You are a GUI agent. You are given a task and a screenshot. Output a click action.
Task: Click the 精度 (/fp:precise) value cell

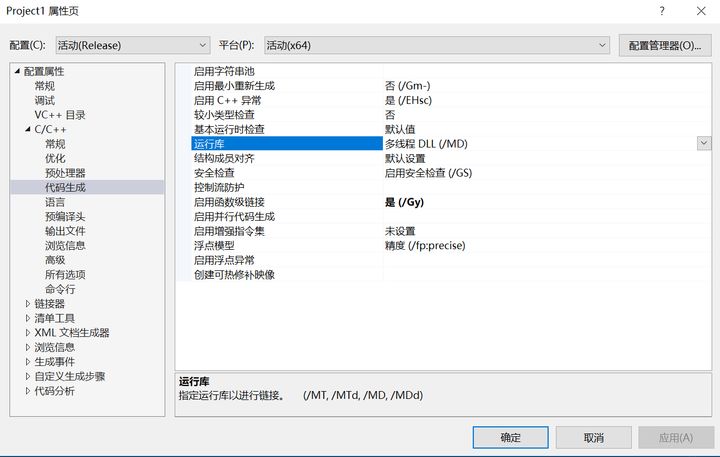[x=547, y=245]
